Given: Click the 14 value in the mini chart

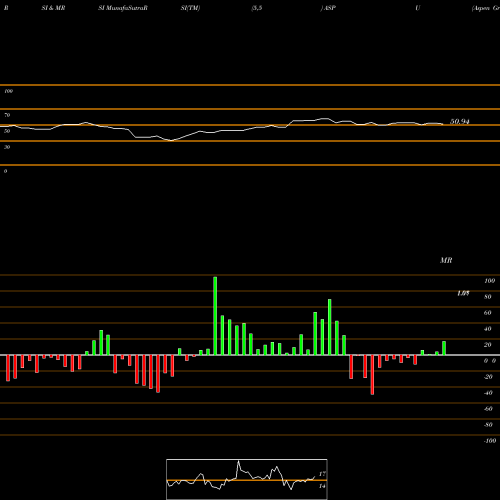Looking at the screenshot, I should 322,486.
